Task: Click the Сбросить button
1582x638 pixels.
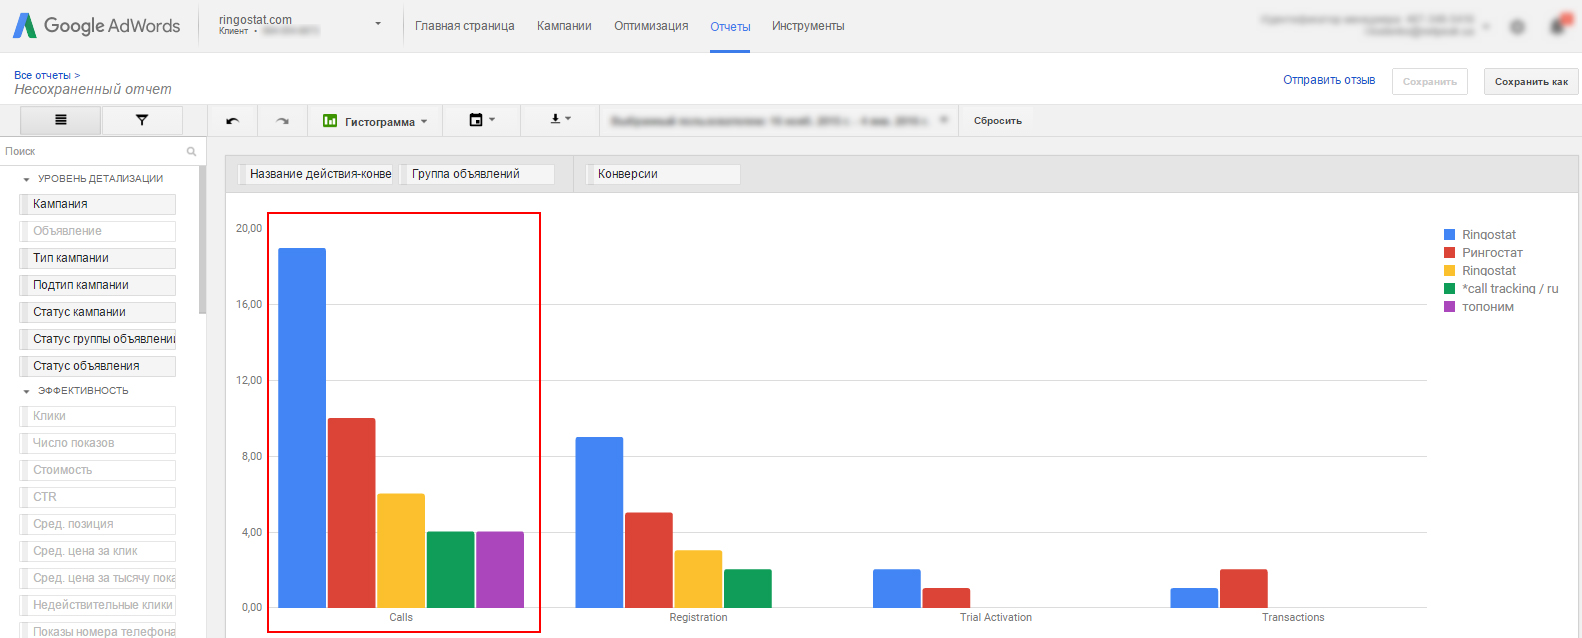Action: click(998, 121)
